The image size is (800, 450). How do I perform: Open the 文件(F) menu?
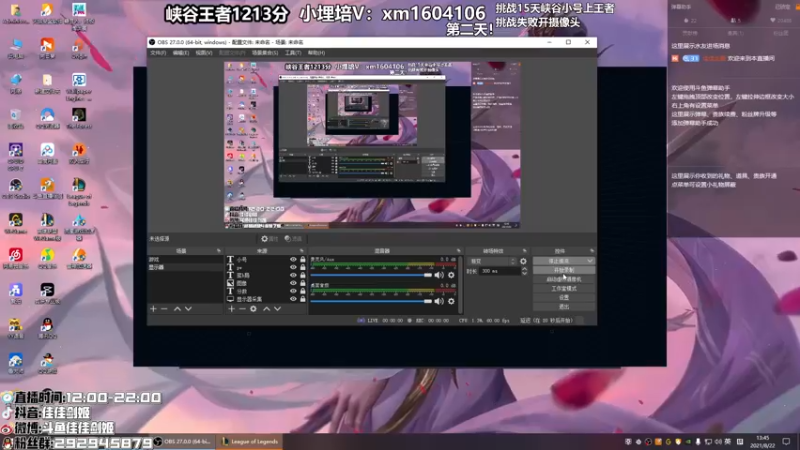click(158, 53)
